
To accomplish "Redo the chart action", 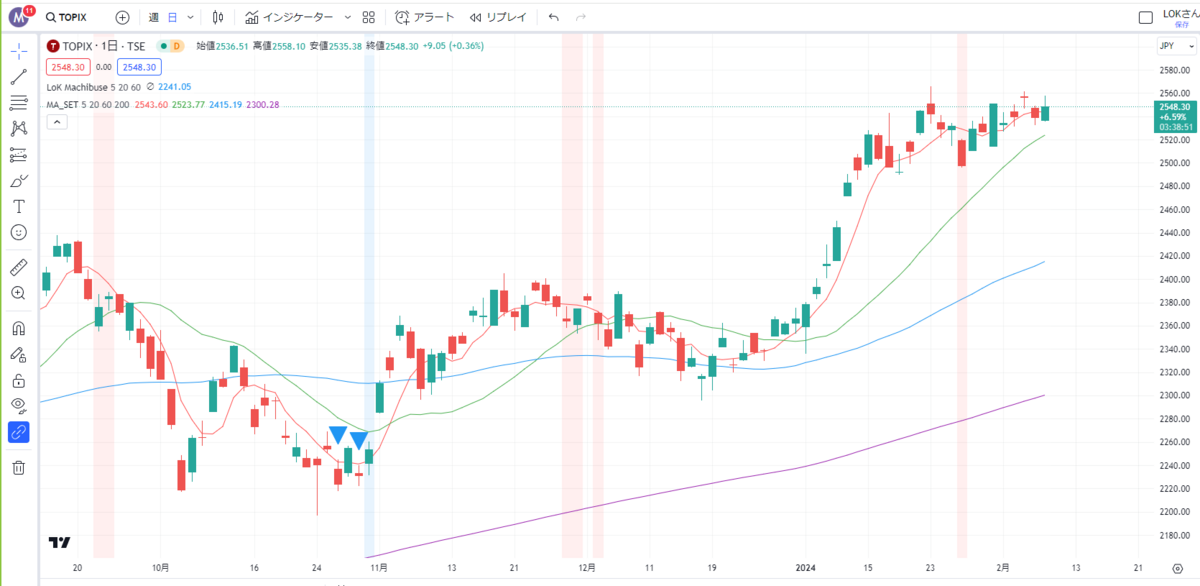I will tap(581, 18).
